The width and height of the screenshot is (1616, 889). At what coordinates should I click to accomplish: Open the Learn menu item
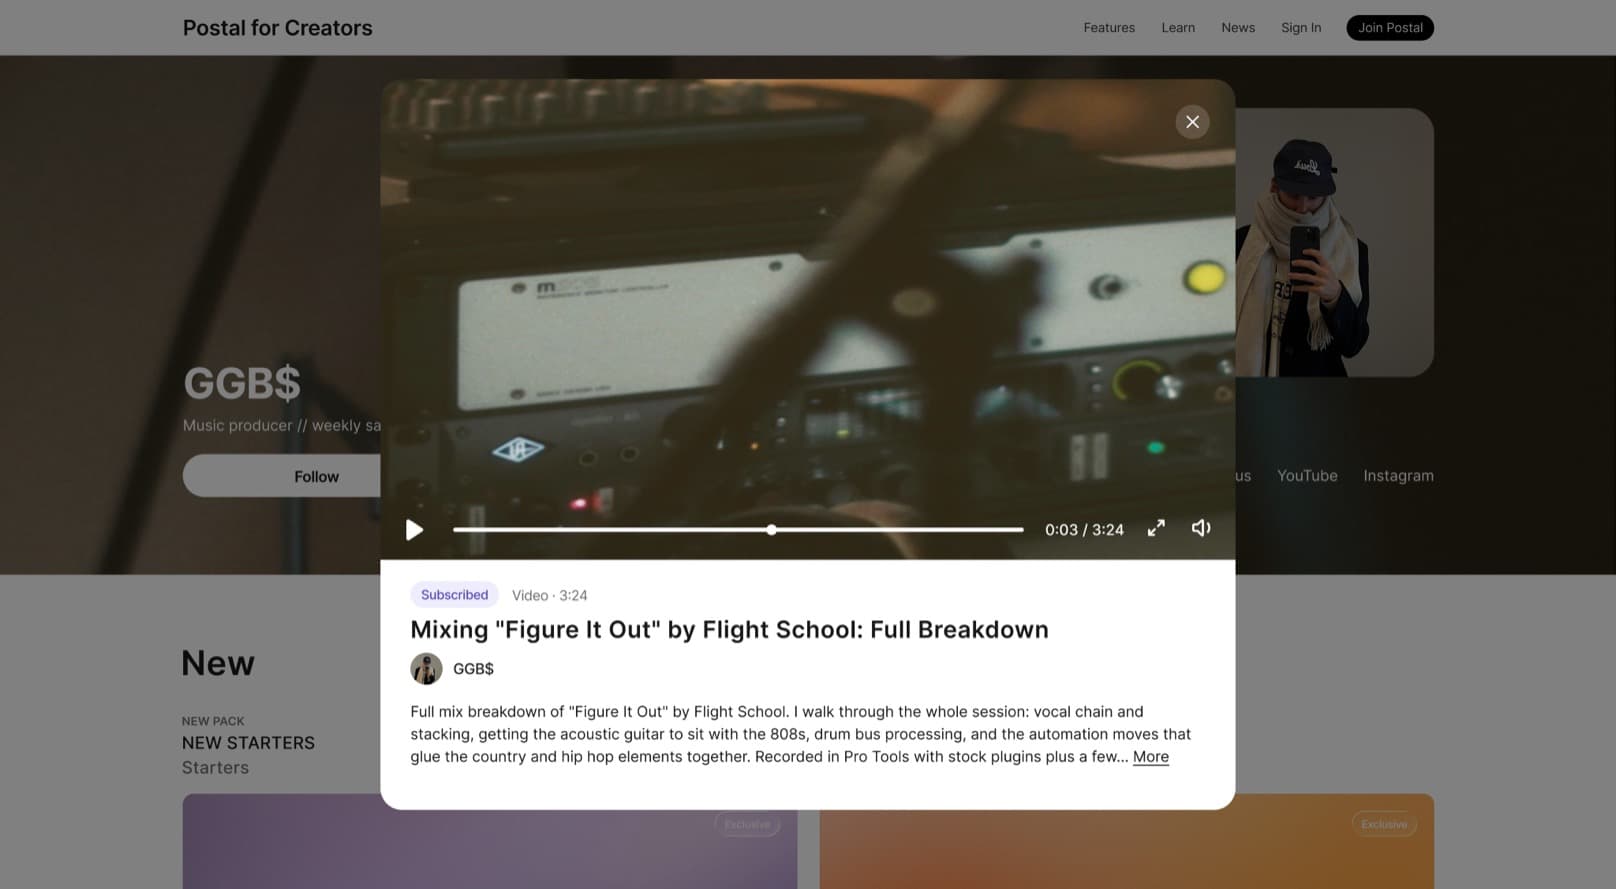click(x=1178, y=28)
